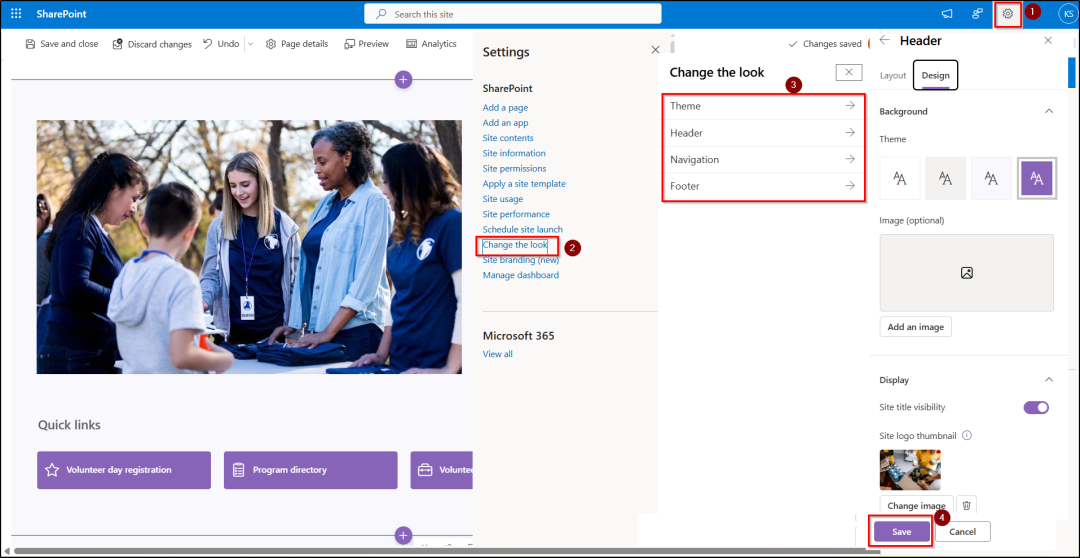Click the search magnifier icon
This screenshot has width=1080, height=558.
(x=381, y=14)
